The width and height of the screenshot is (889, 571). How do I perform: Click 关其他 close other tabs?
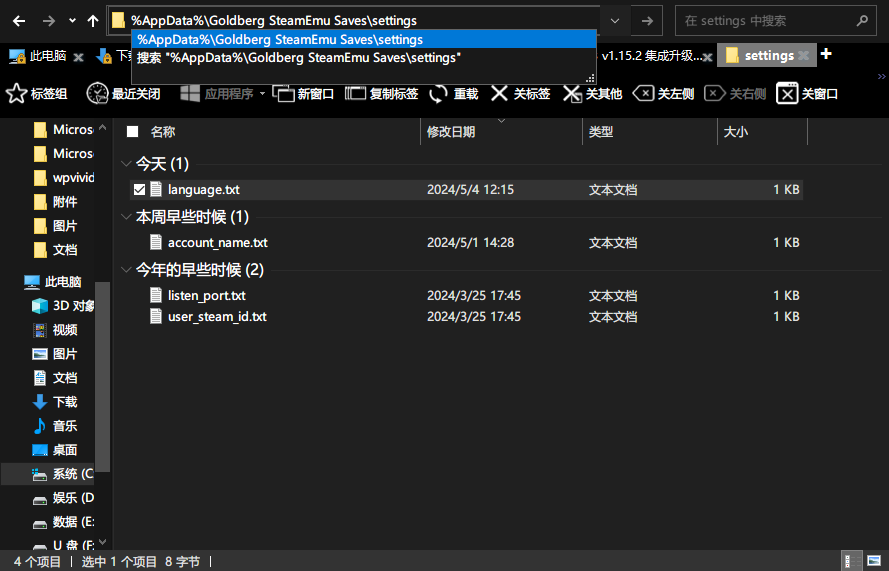[592, 94]
